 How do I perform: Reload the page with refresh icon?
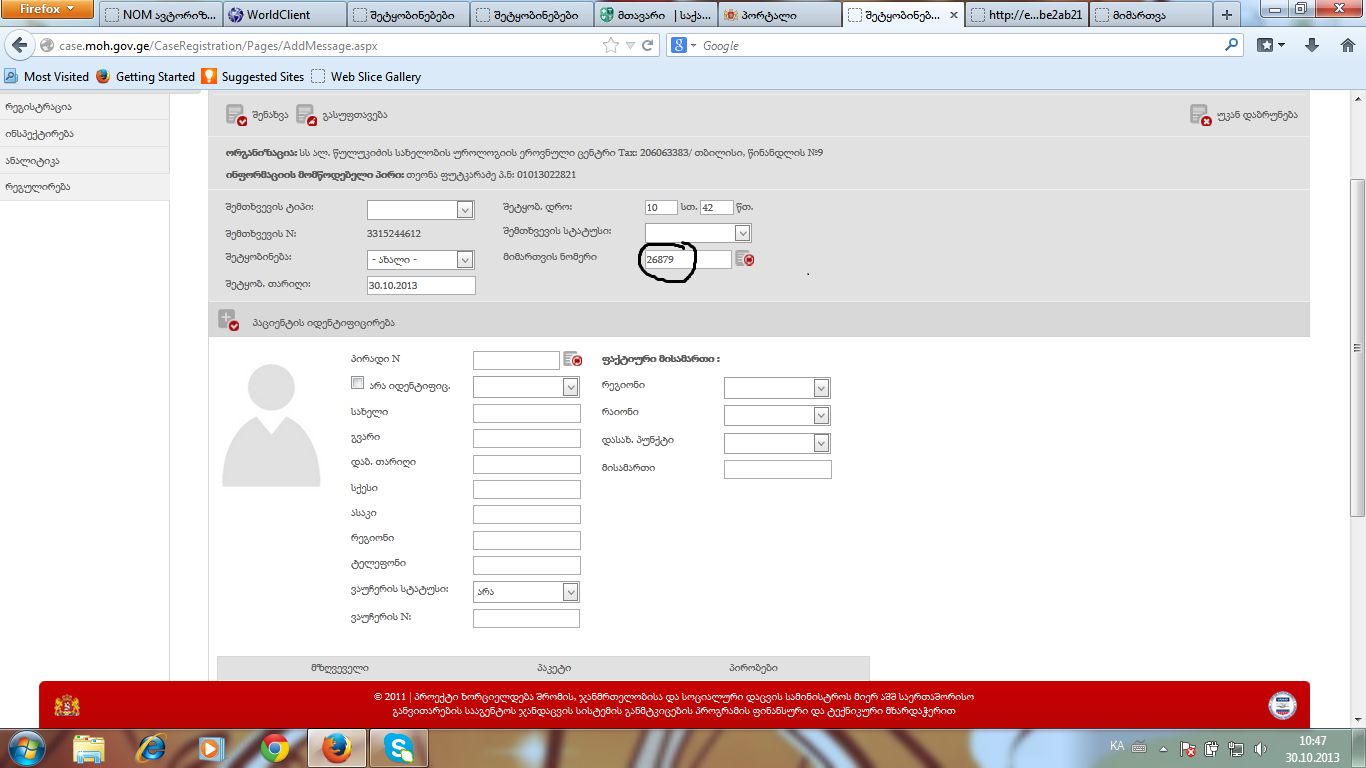click(x=648, y=45)
